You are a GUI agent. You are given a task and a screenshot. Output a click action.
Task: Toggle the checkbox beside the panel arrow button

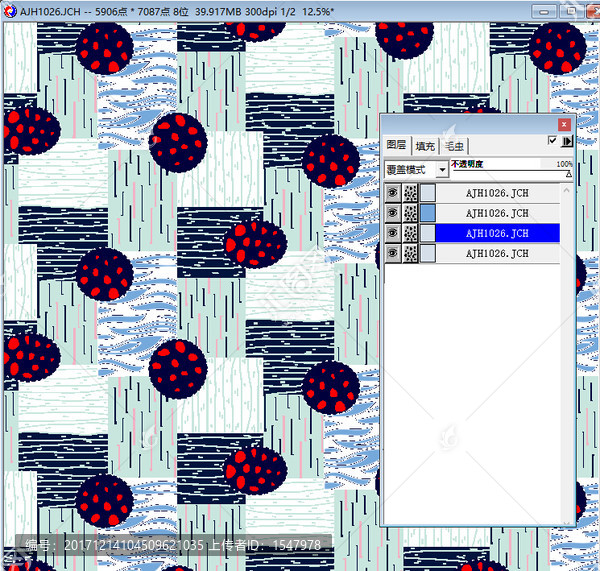(552, 140)
